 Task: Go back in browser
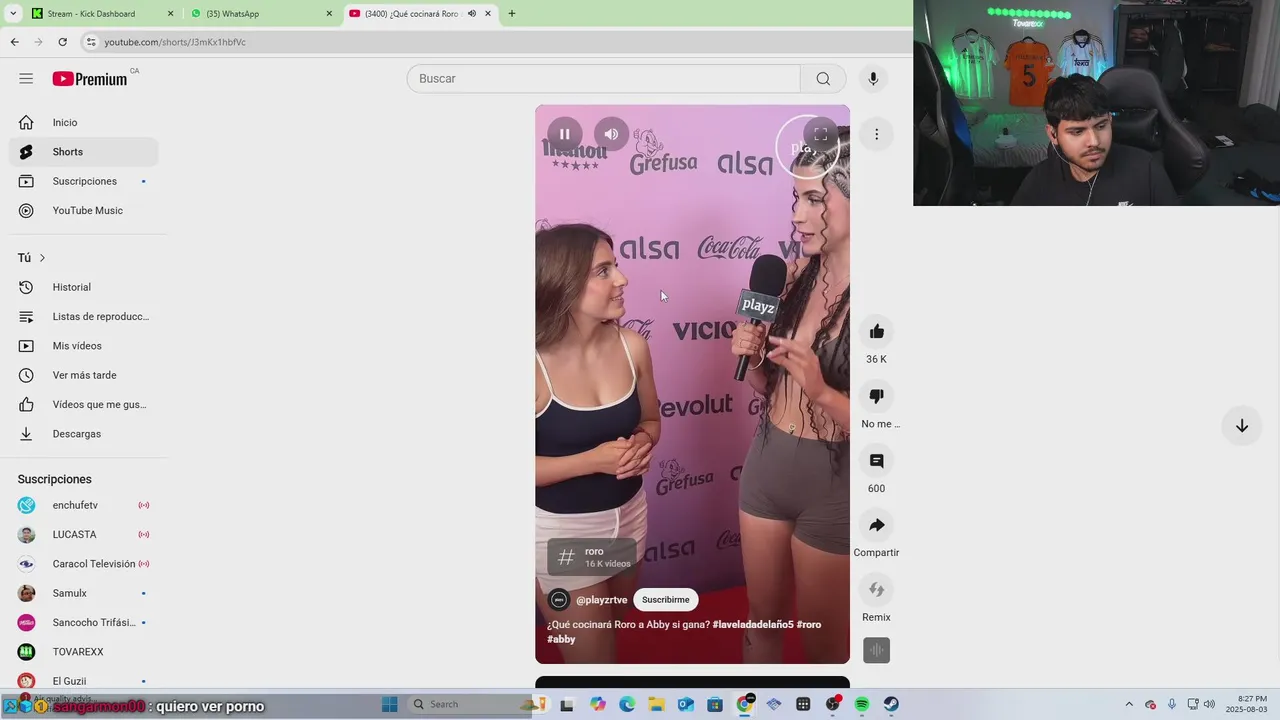tap(14, 42)
